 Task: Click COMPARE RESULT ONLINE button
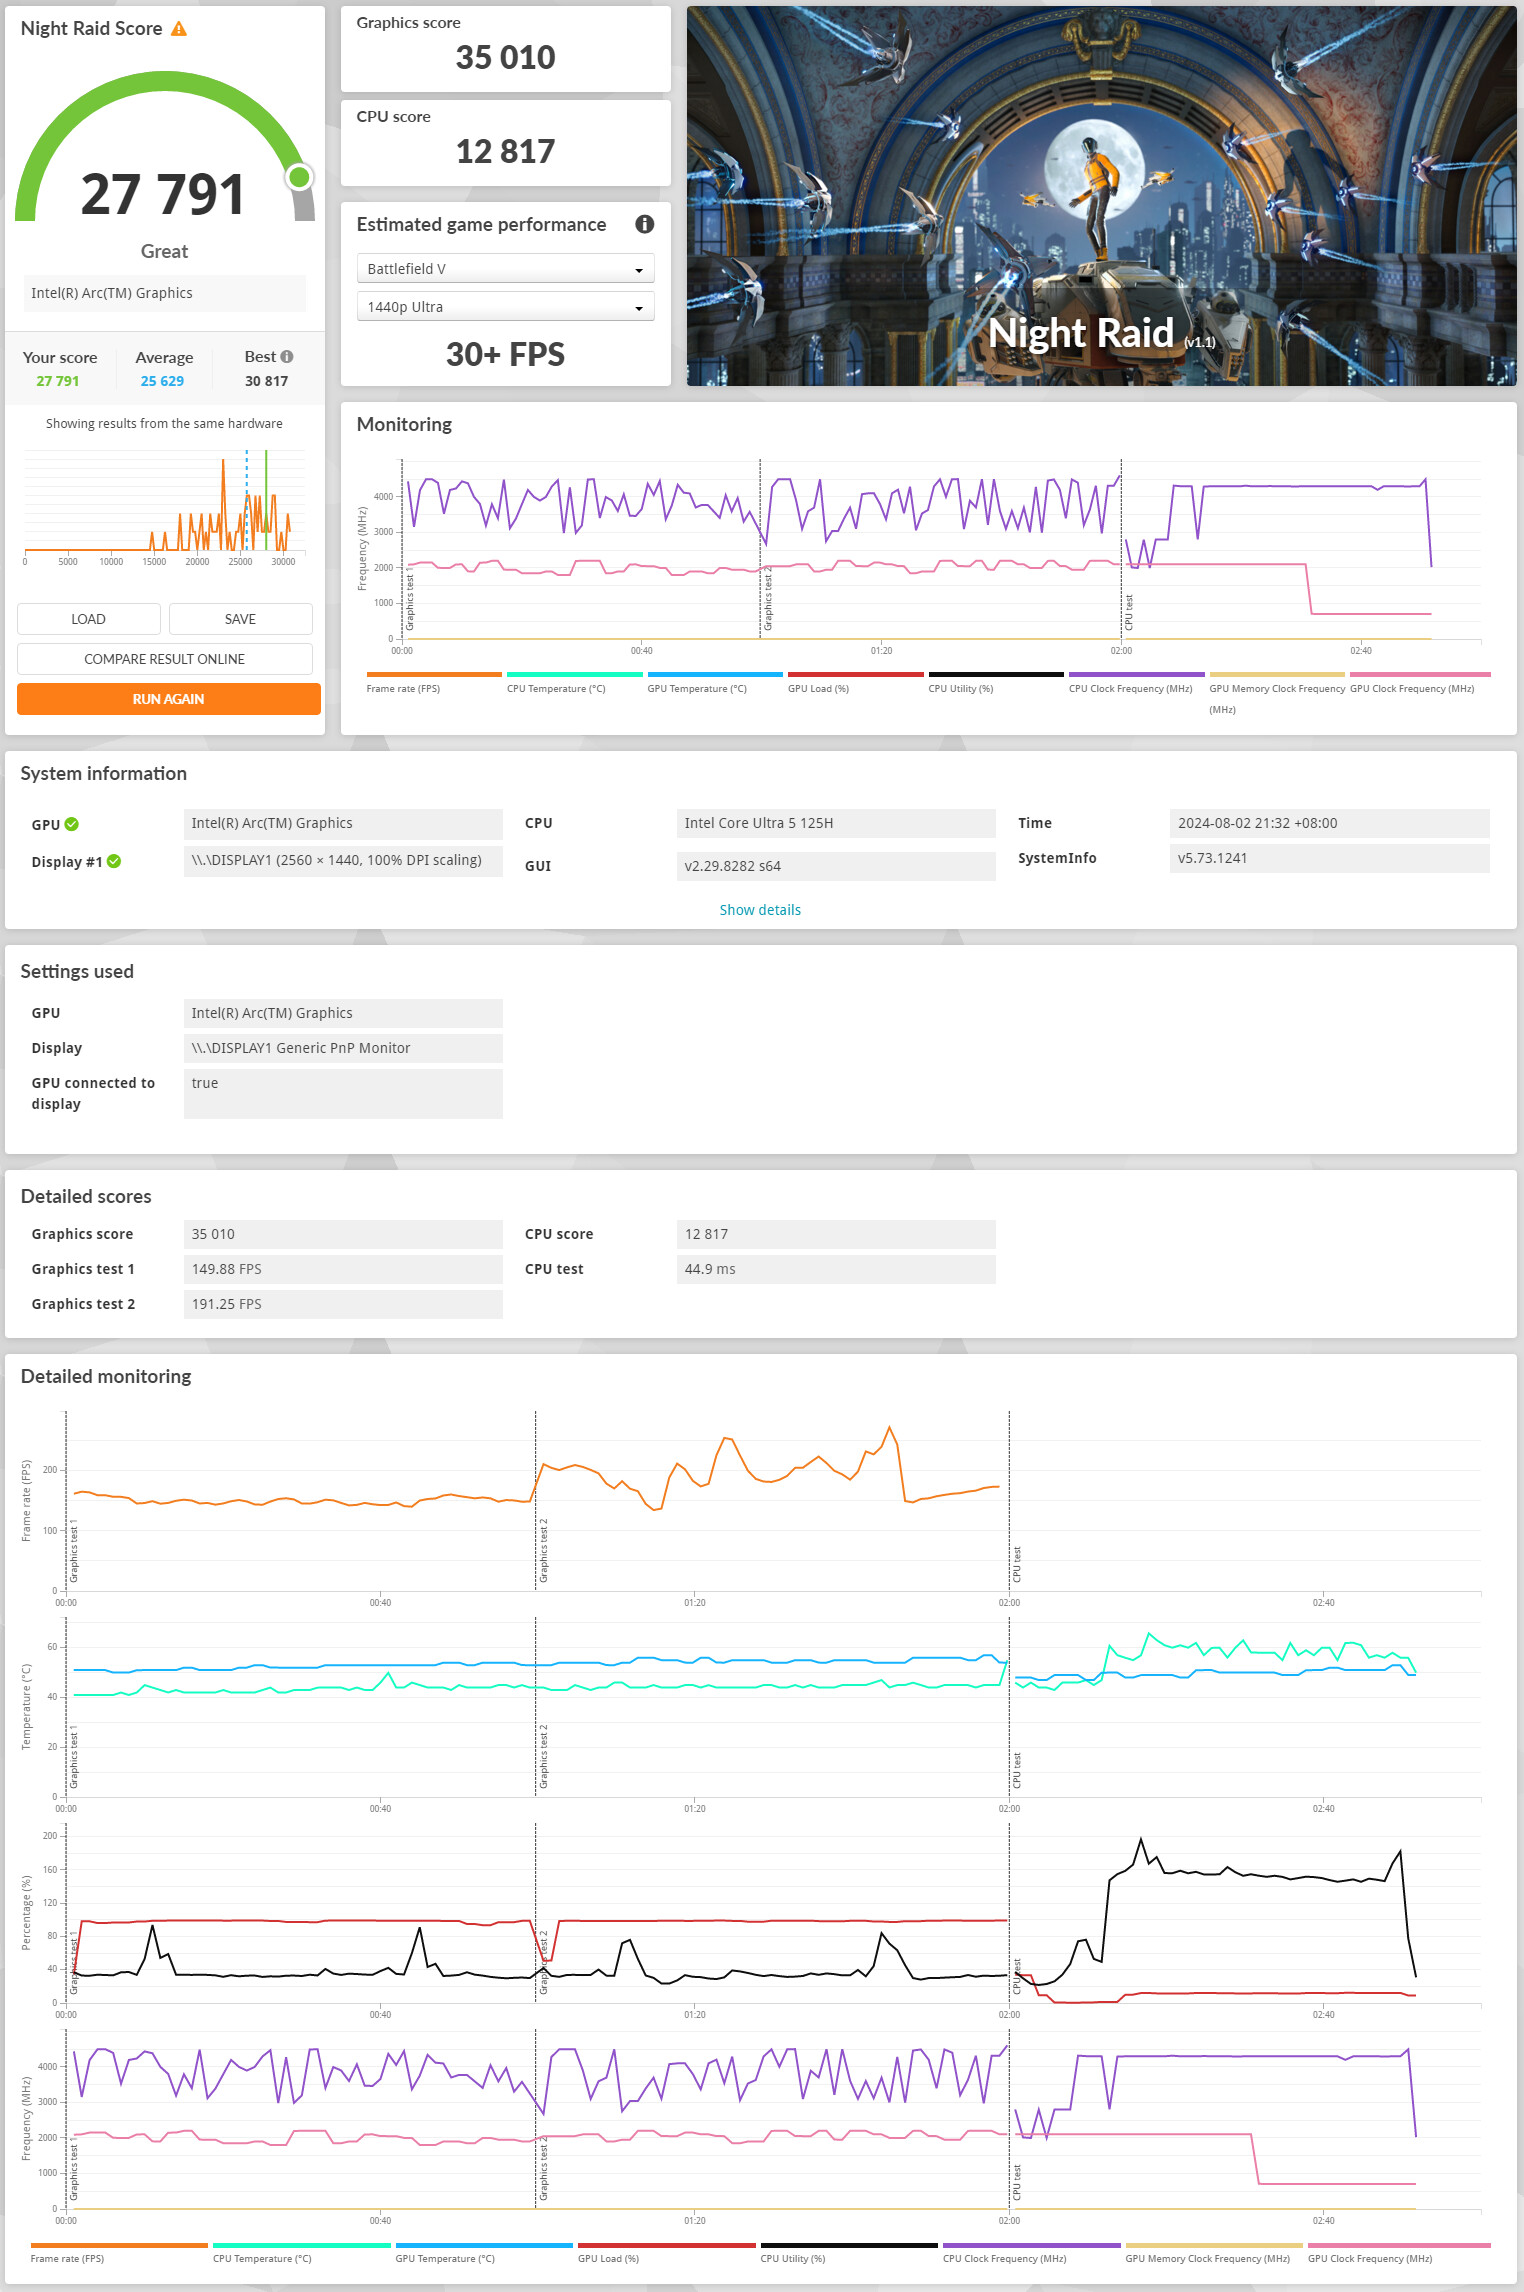click(x=164, y=659)
